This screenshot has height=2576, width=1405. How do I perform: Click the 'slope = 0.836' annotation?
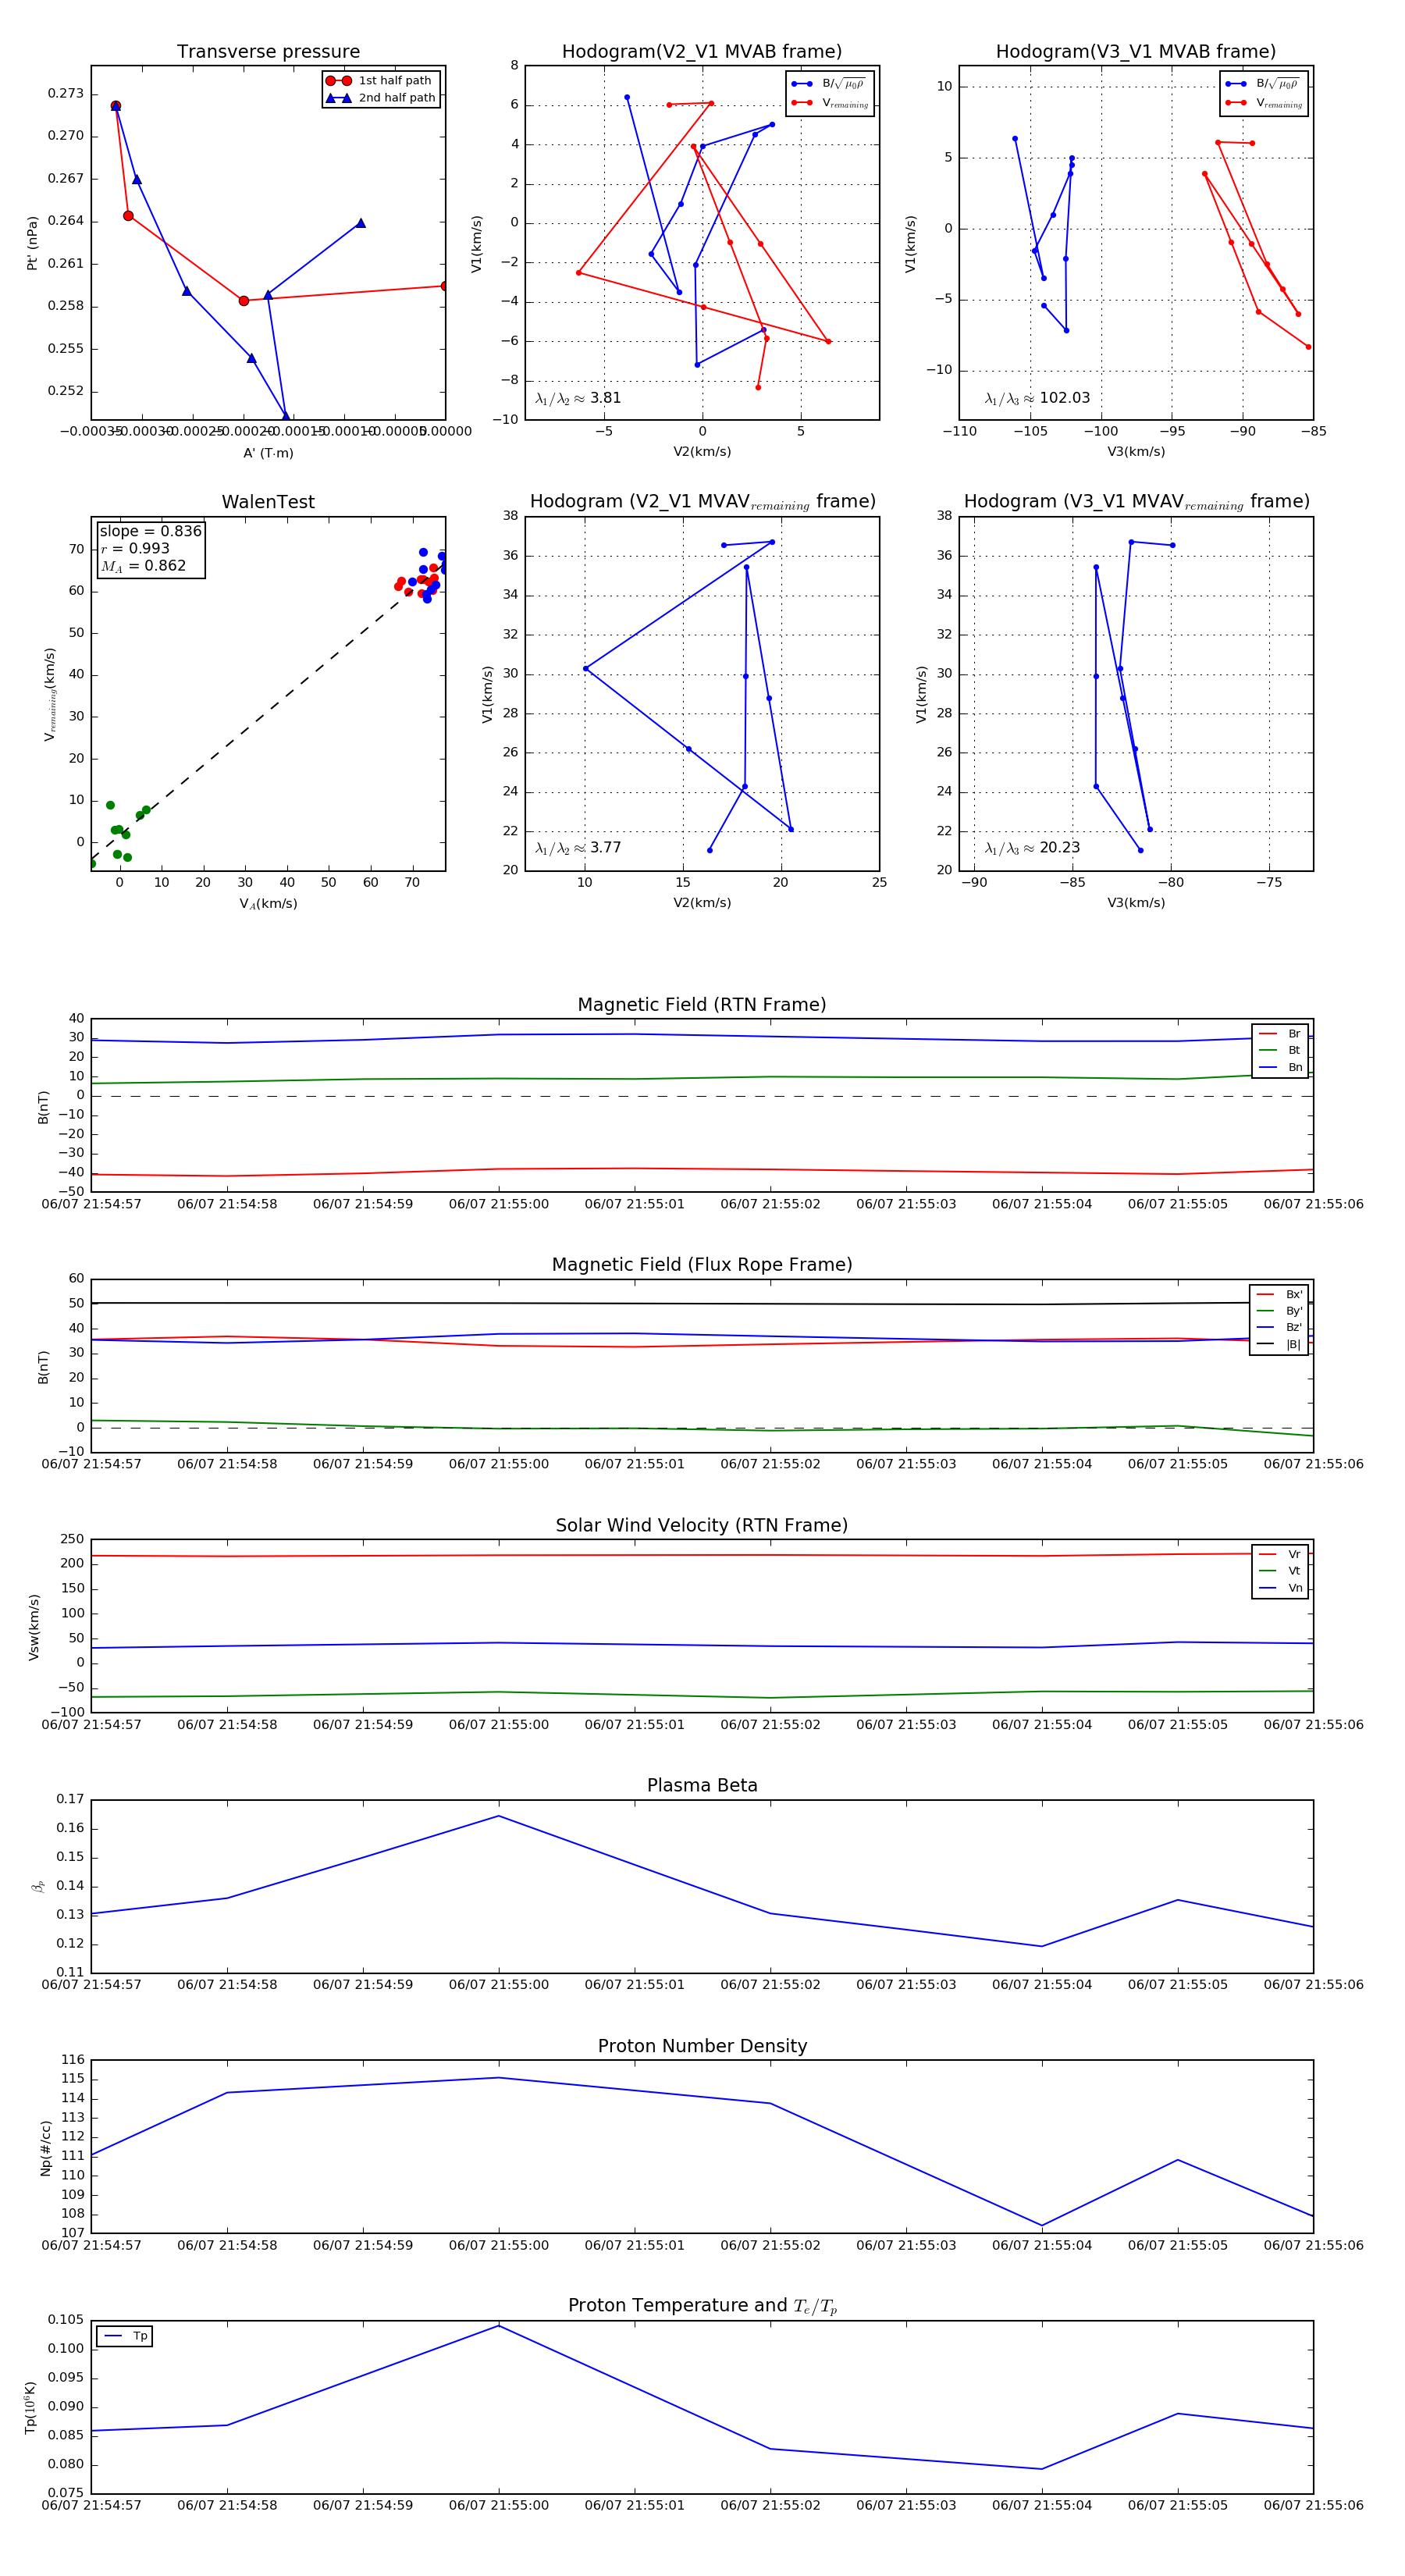pos(150,531)
